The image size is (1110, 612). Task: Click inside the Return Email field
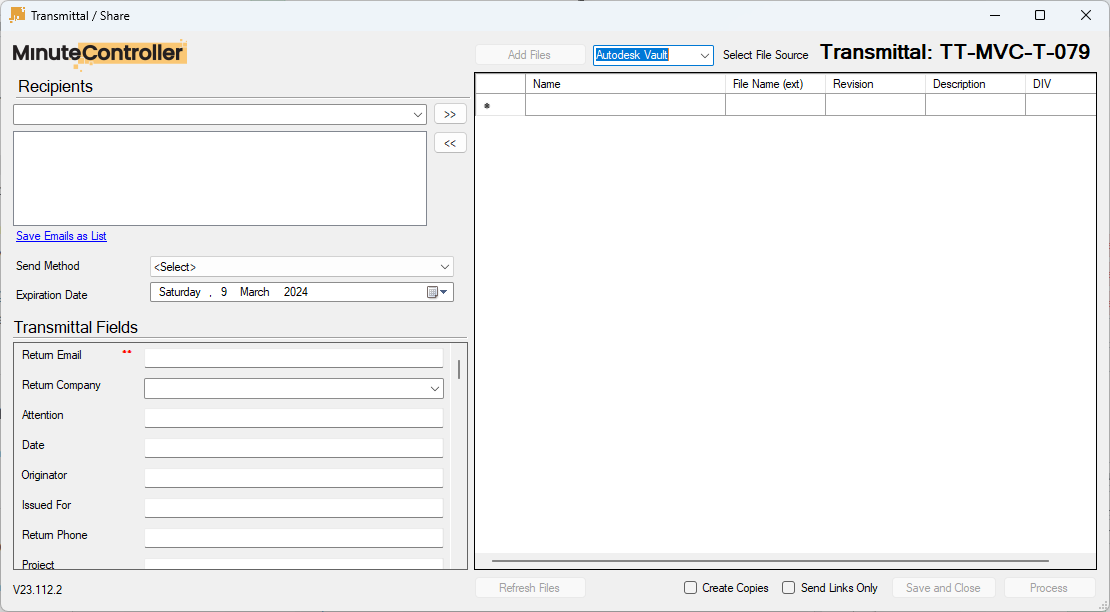[x=293, y=357]
